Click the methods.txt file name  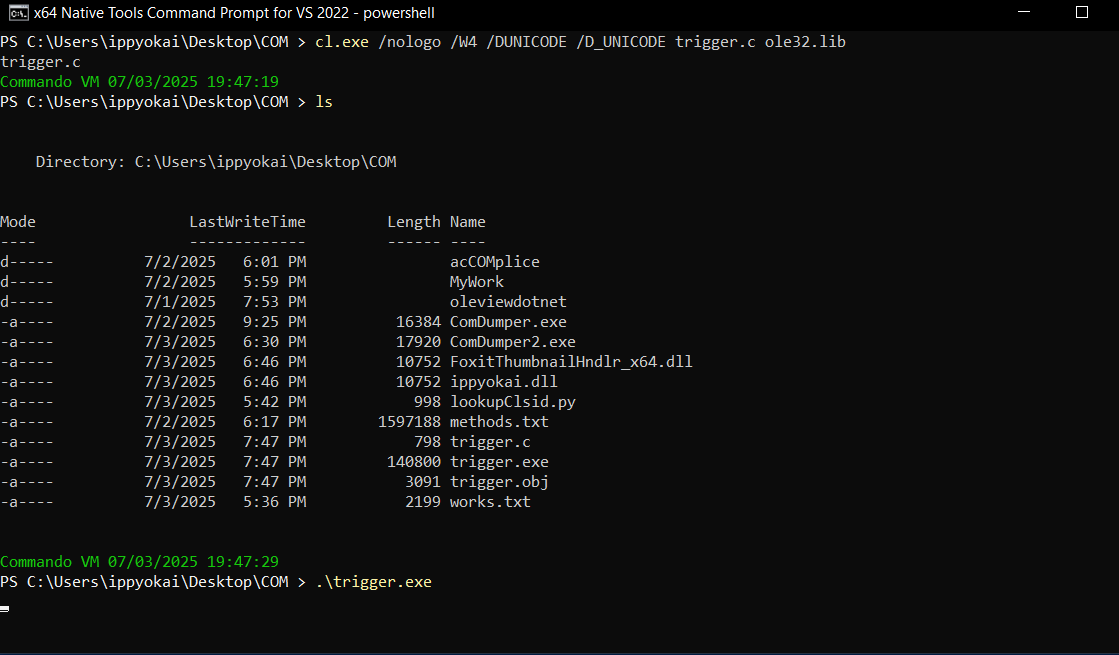(x=499, y=422)
